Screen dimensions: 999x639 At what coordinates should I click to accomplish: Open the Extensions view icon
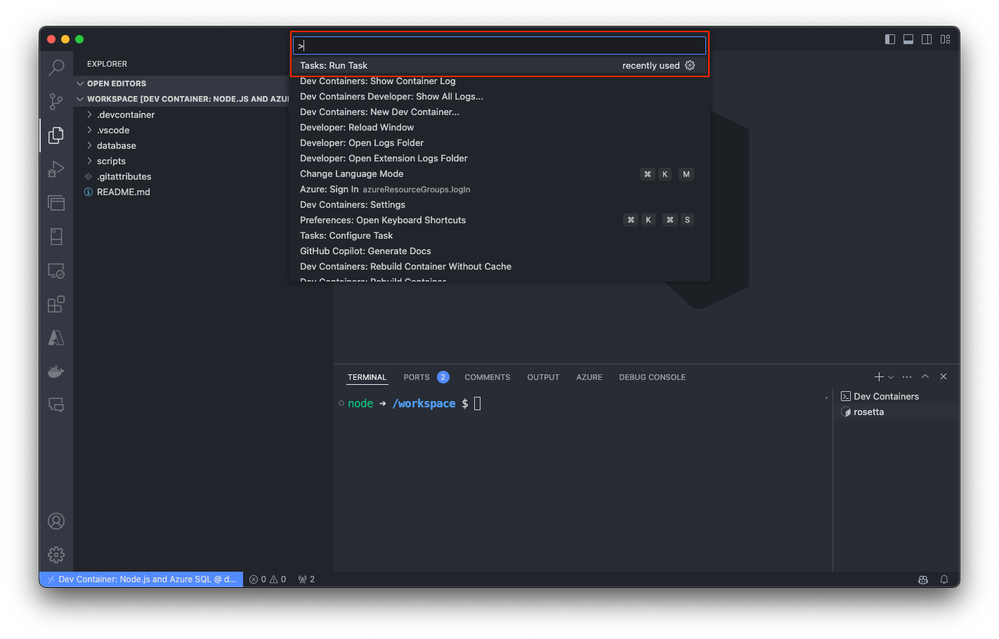[56, 305]
